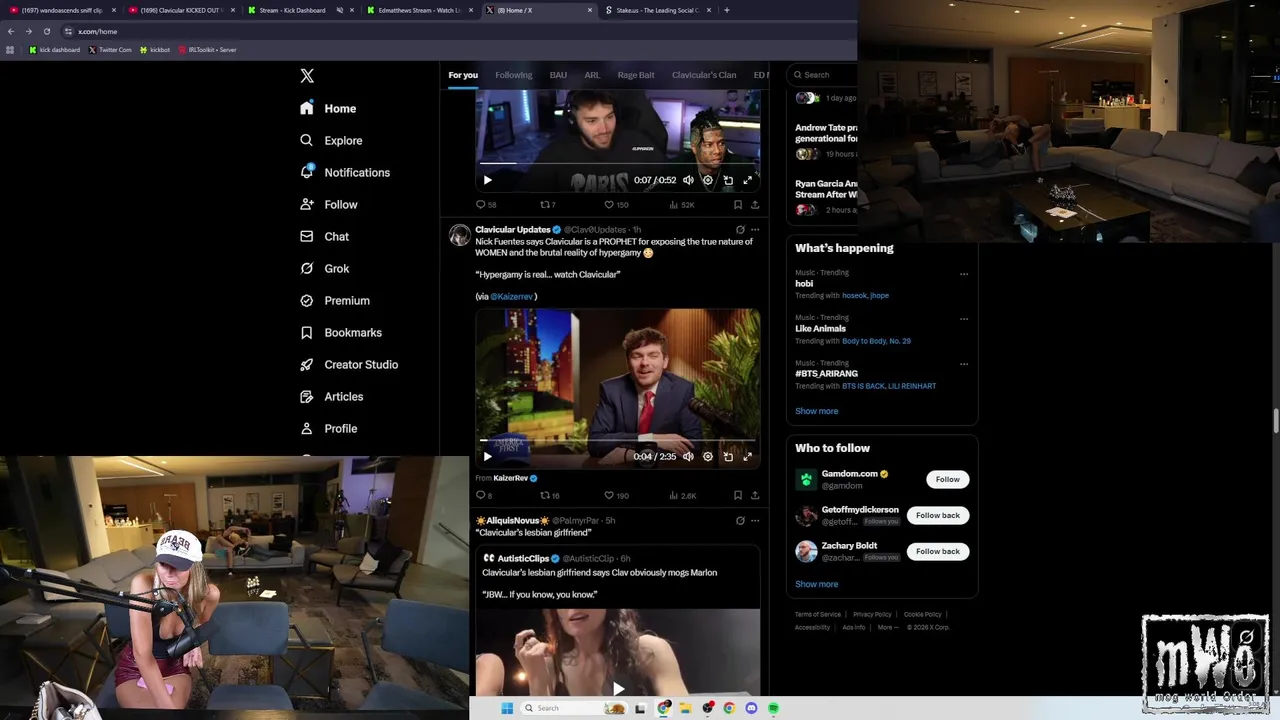Open Explore in the X sidebar

pos(331,141)
